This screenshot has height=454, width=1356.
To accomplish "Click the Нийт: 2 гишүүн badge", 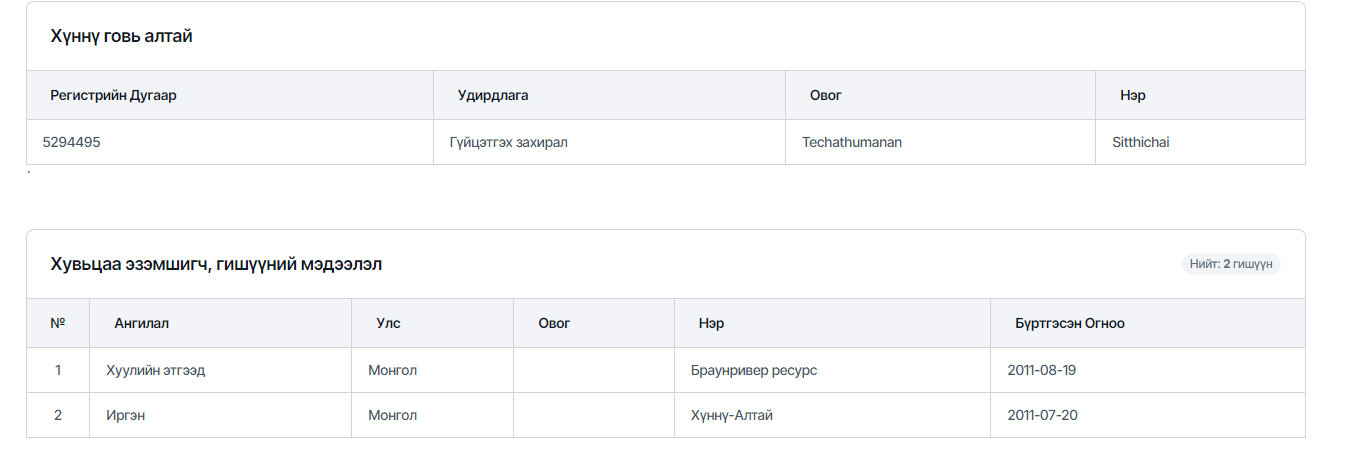I will point(1231,264).
